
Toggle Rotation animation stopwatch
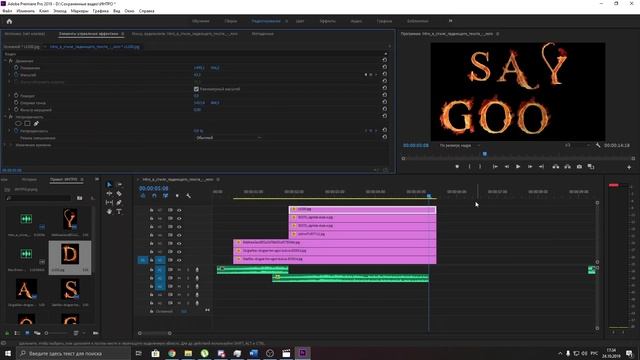16,96
